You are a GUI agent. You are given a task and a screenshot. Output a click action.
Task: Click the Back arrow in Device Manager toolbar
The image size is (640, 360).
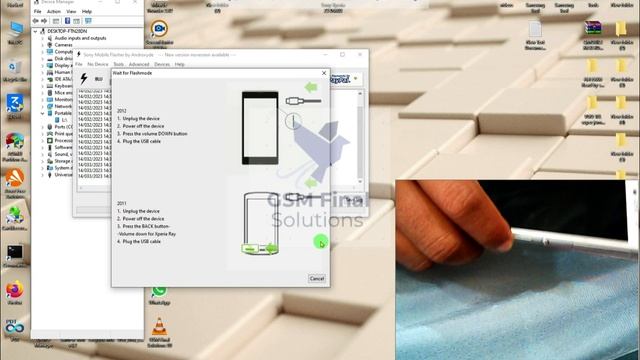click(36, 21)
